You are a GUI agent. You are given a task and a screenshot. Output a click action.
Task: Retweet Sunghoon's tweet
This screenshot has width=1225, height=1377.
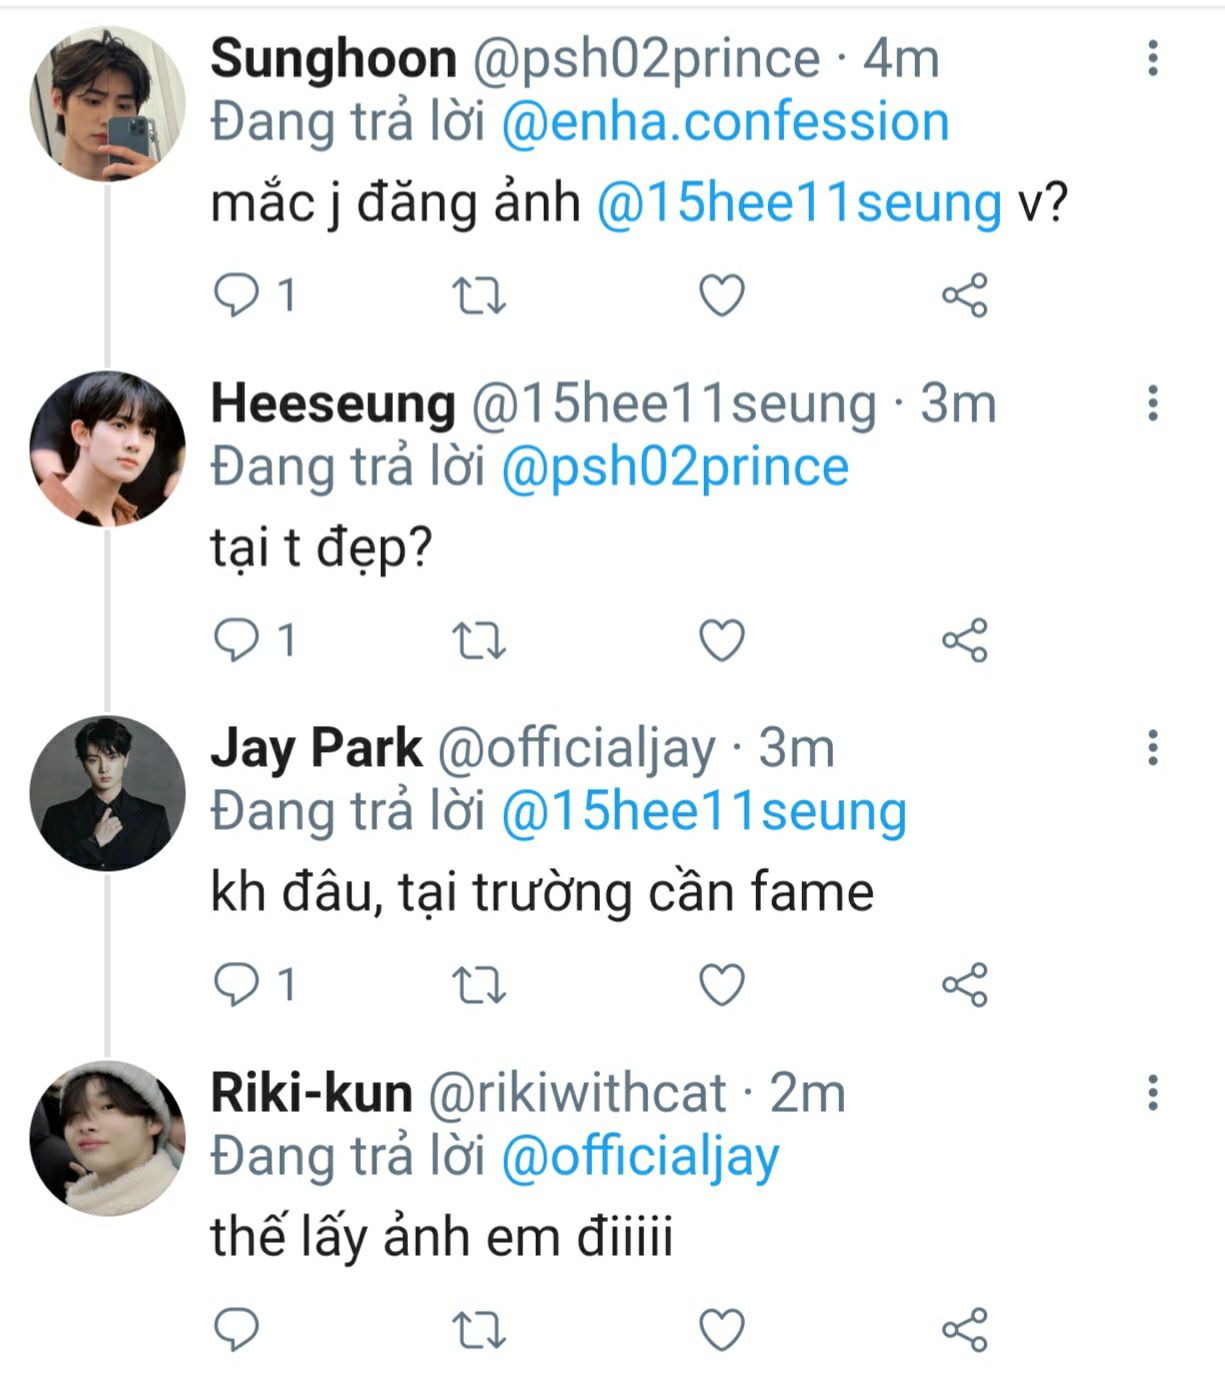[x=479, y=296]
